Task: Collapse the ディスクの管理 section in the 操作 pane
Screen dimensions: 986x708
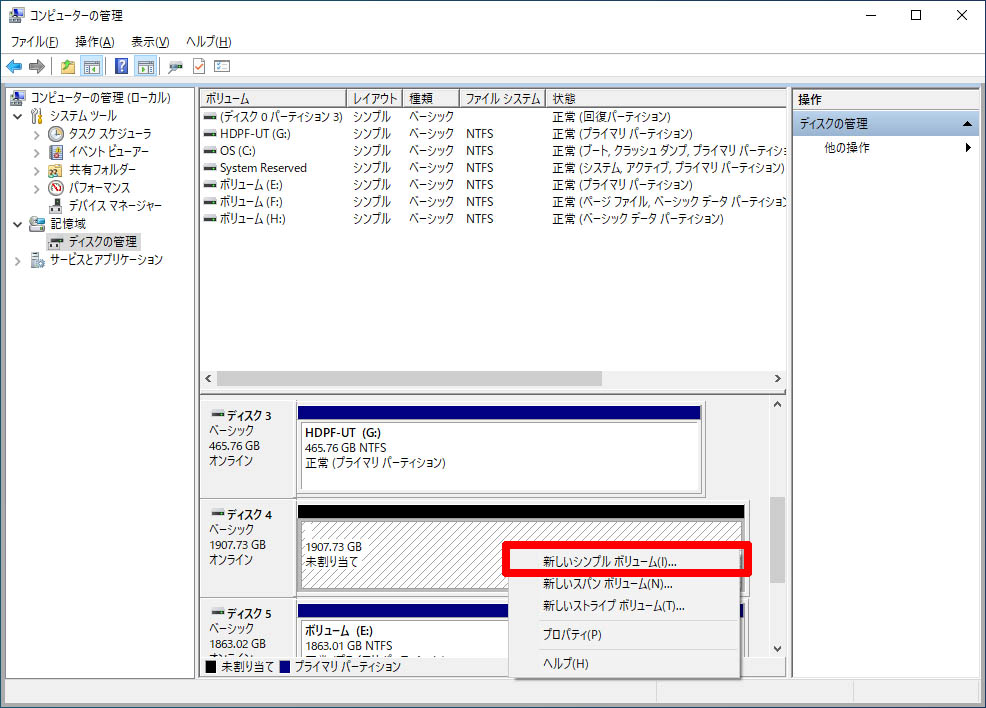Action: click(x=968, y=124)
